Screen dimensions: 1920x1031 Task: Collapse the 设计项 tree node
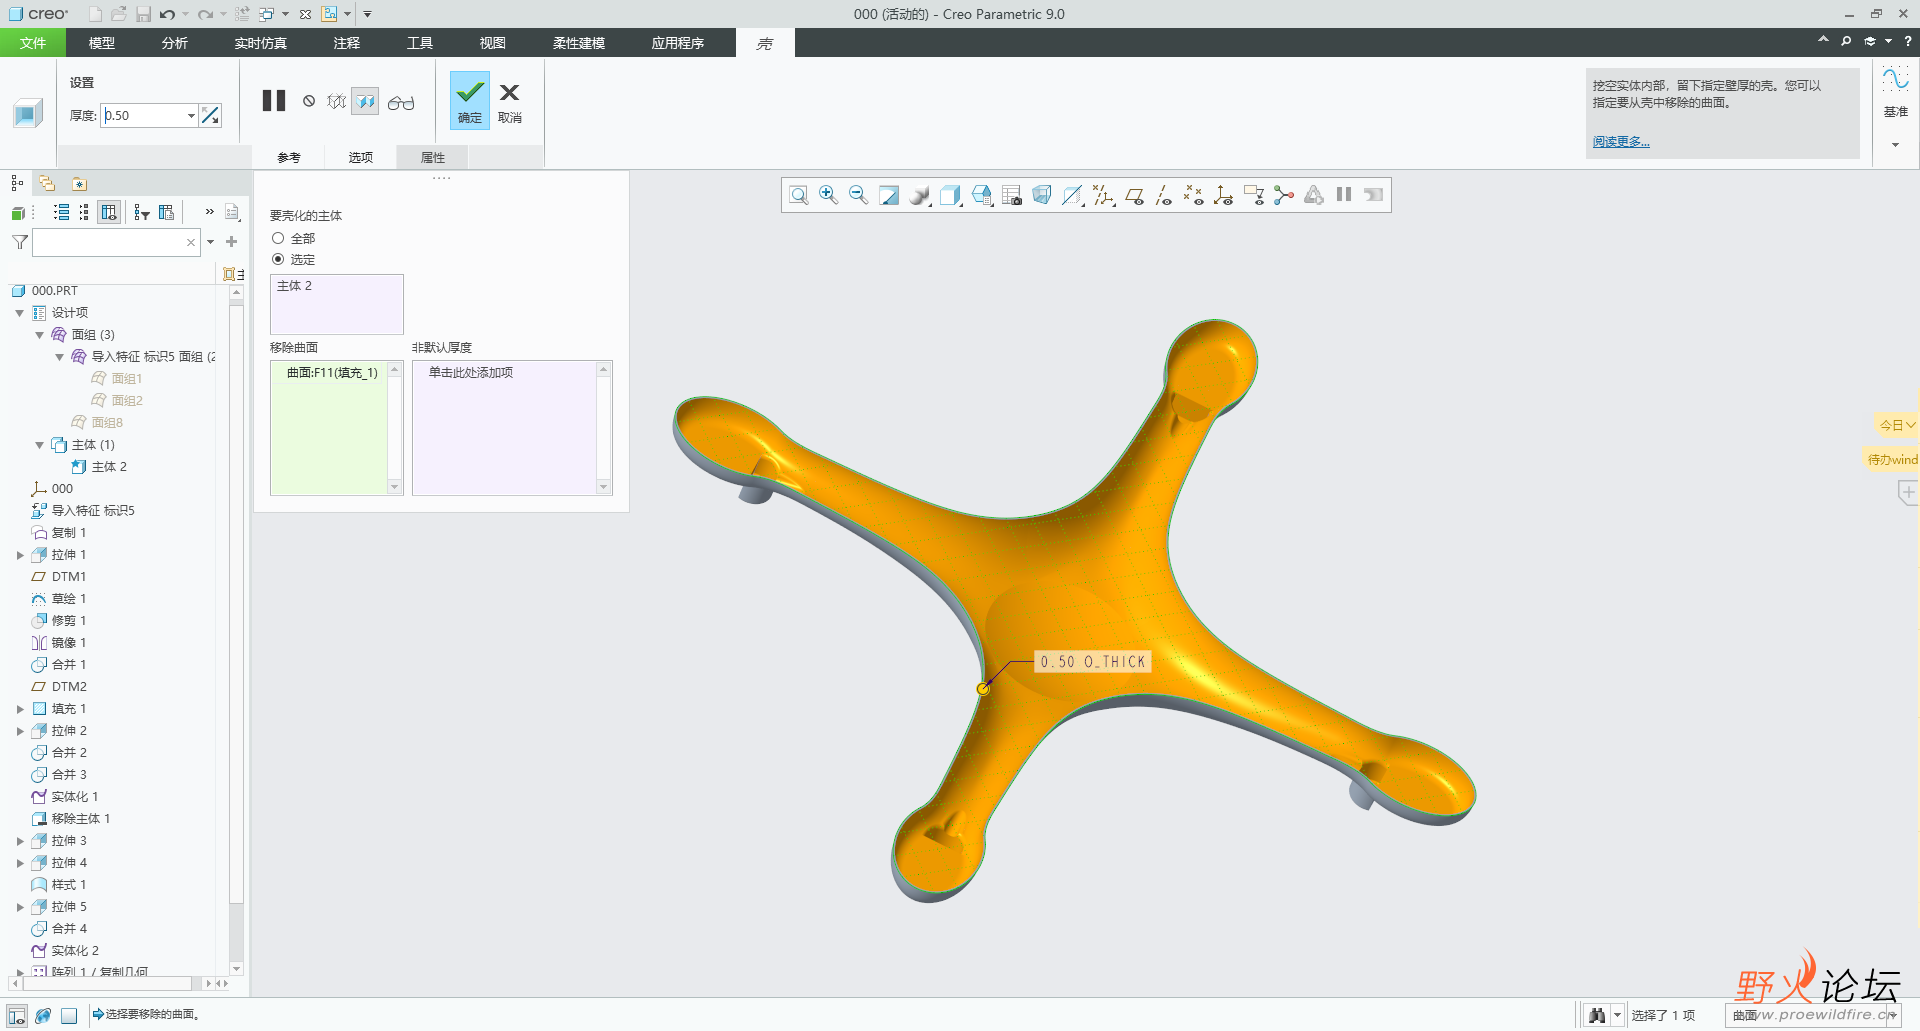tap(20, 313)
